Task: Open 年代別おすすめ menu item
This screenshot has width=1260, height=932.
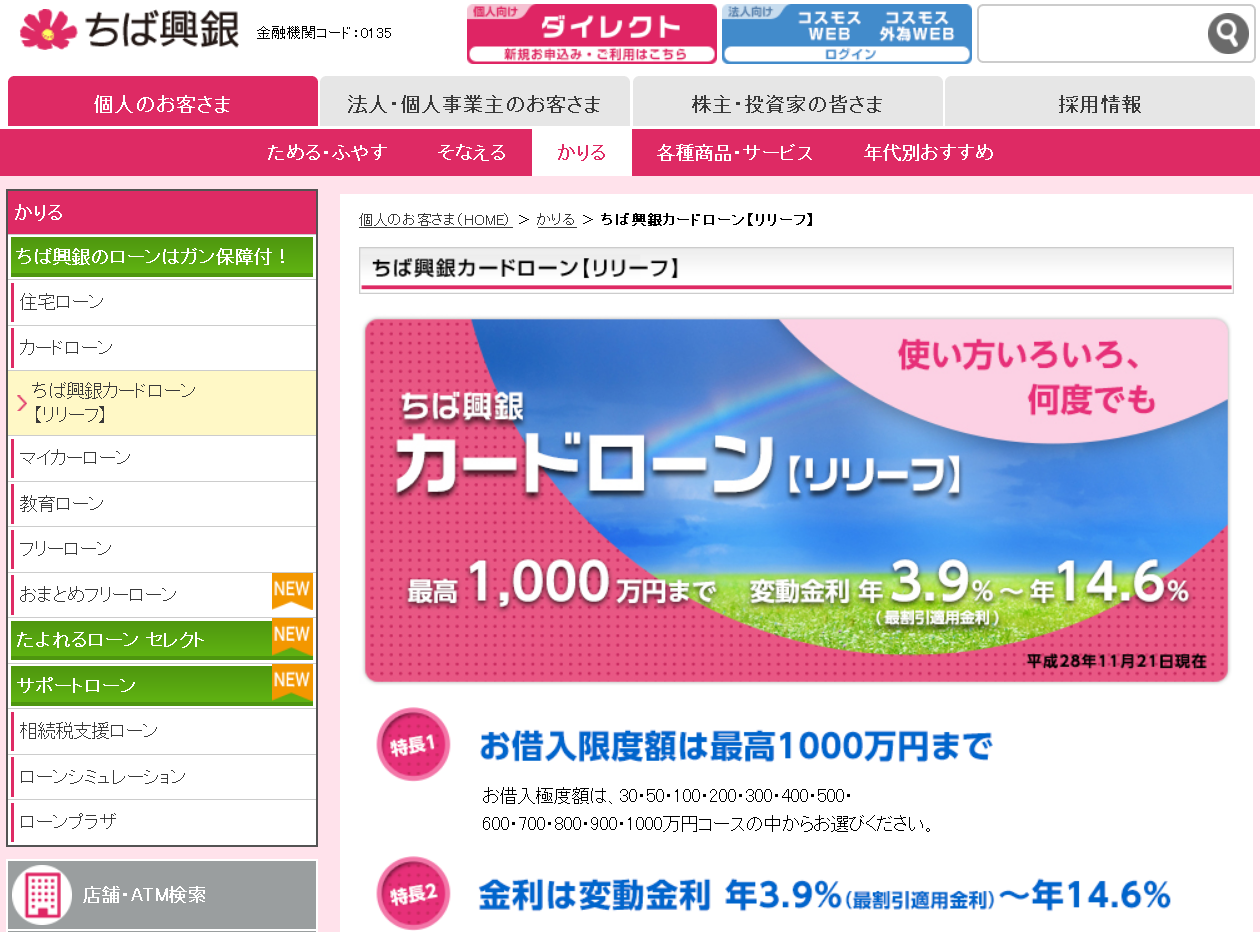Action: (x=929, y=153)
